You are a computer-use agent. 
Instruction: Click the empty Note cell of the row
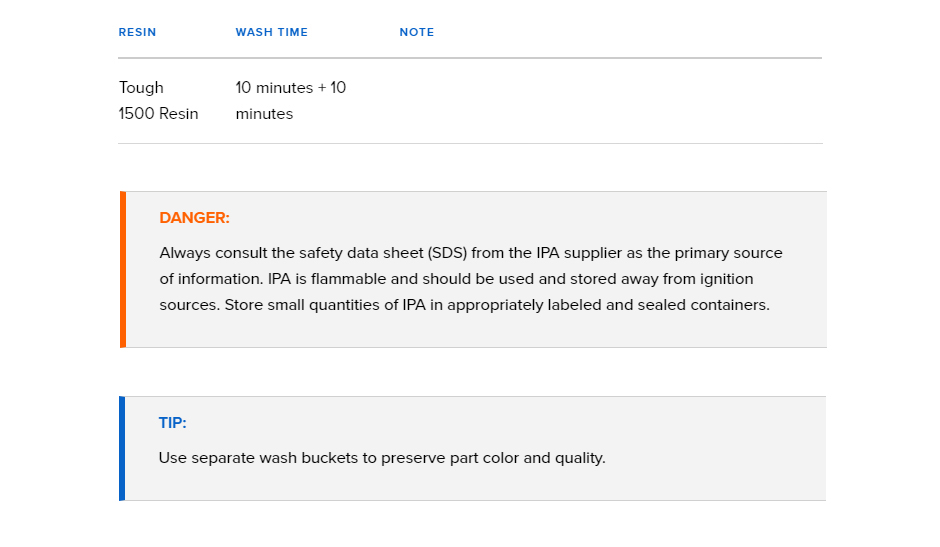(610, 101)
